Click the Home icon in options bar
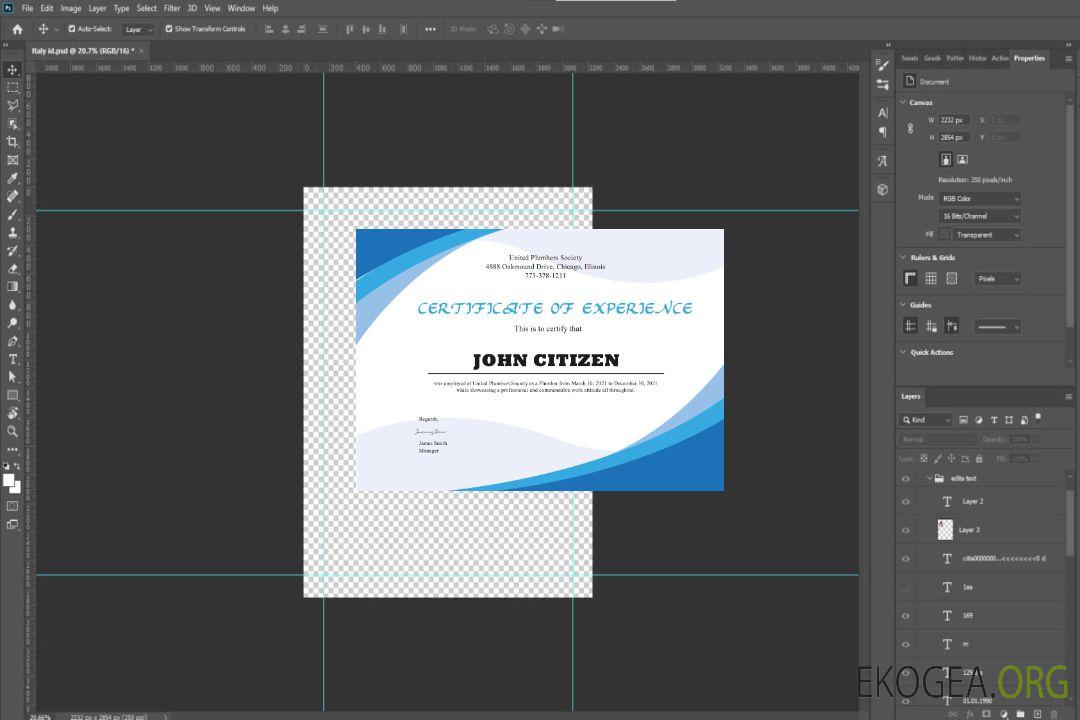Image resolution: width=1080 pixels, height=720 pixels. (17, 29)
